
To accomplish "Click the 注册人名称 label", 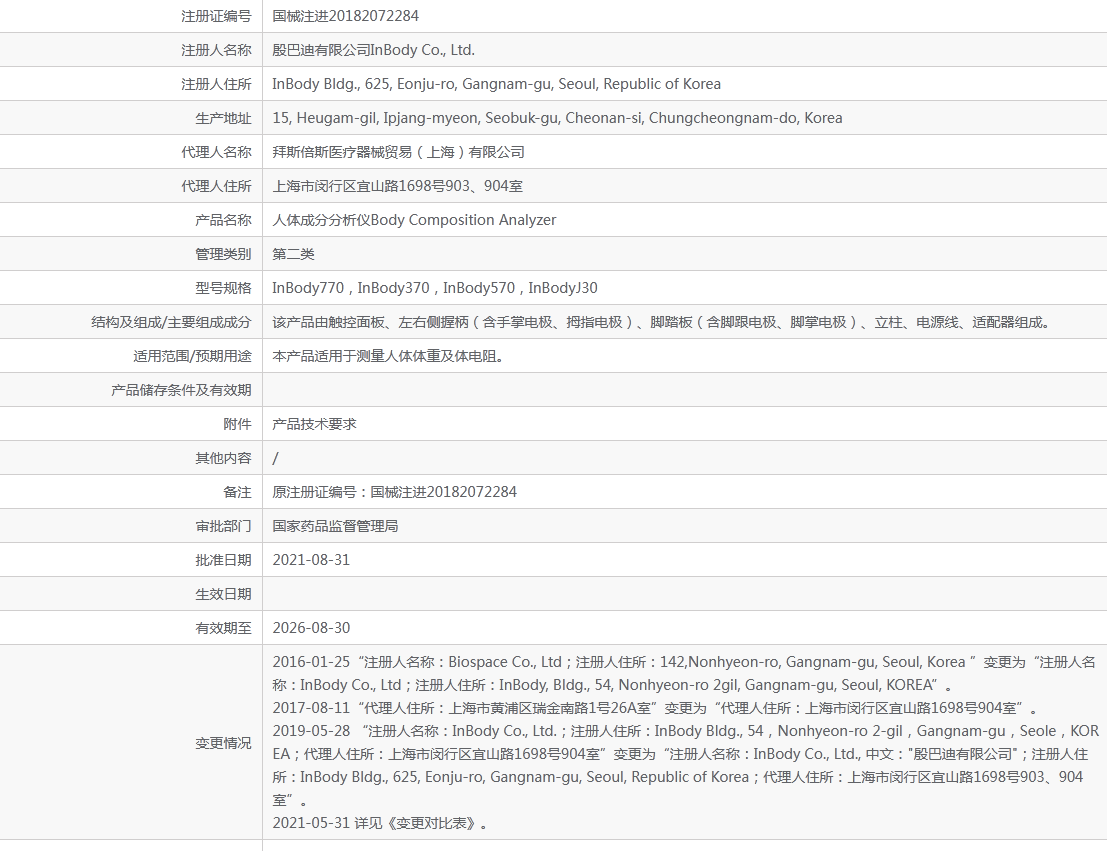I will tap(216, 50).
